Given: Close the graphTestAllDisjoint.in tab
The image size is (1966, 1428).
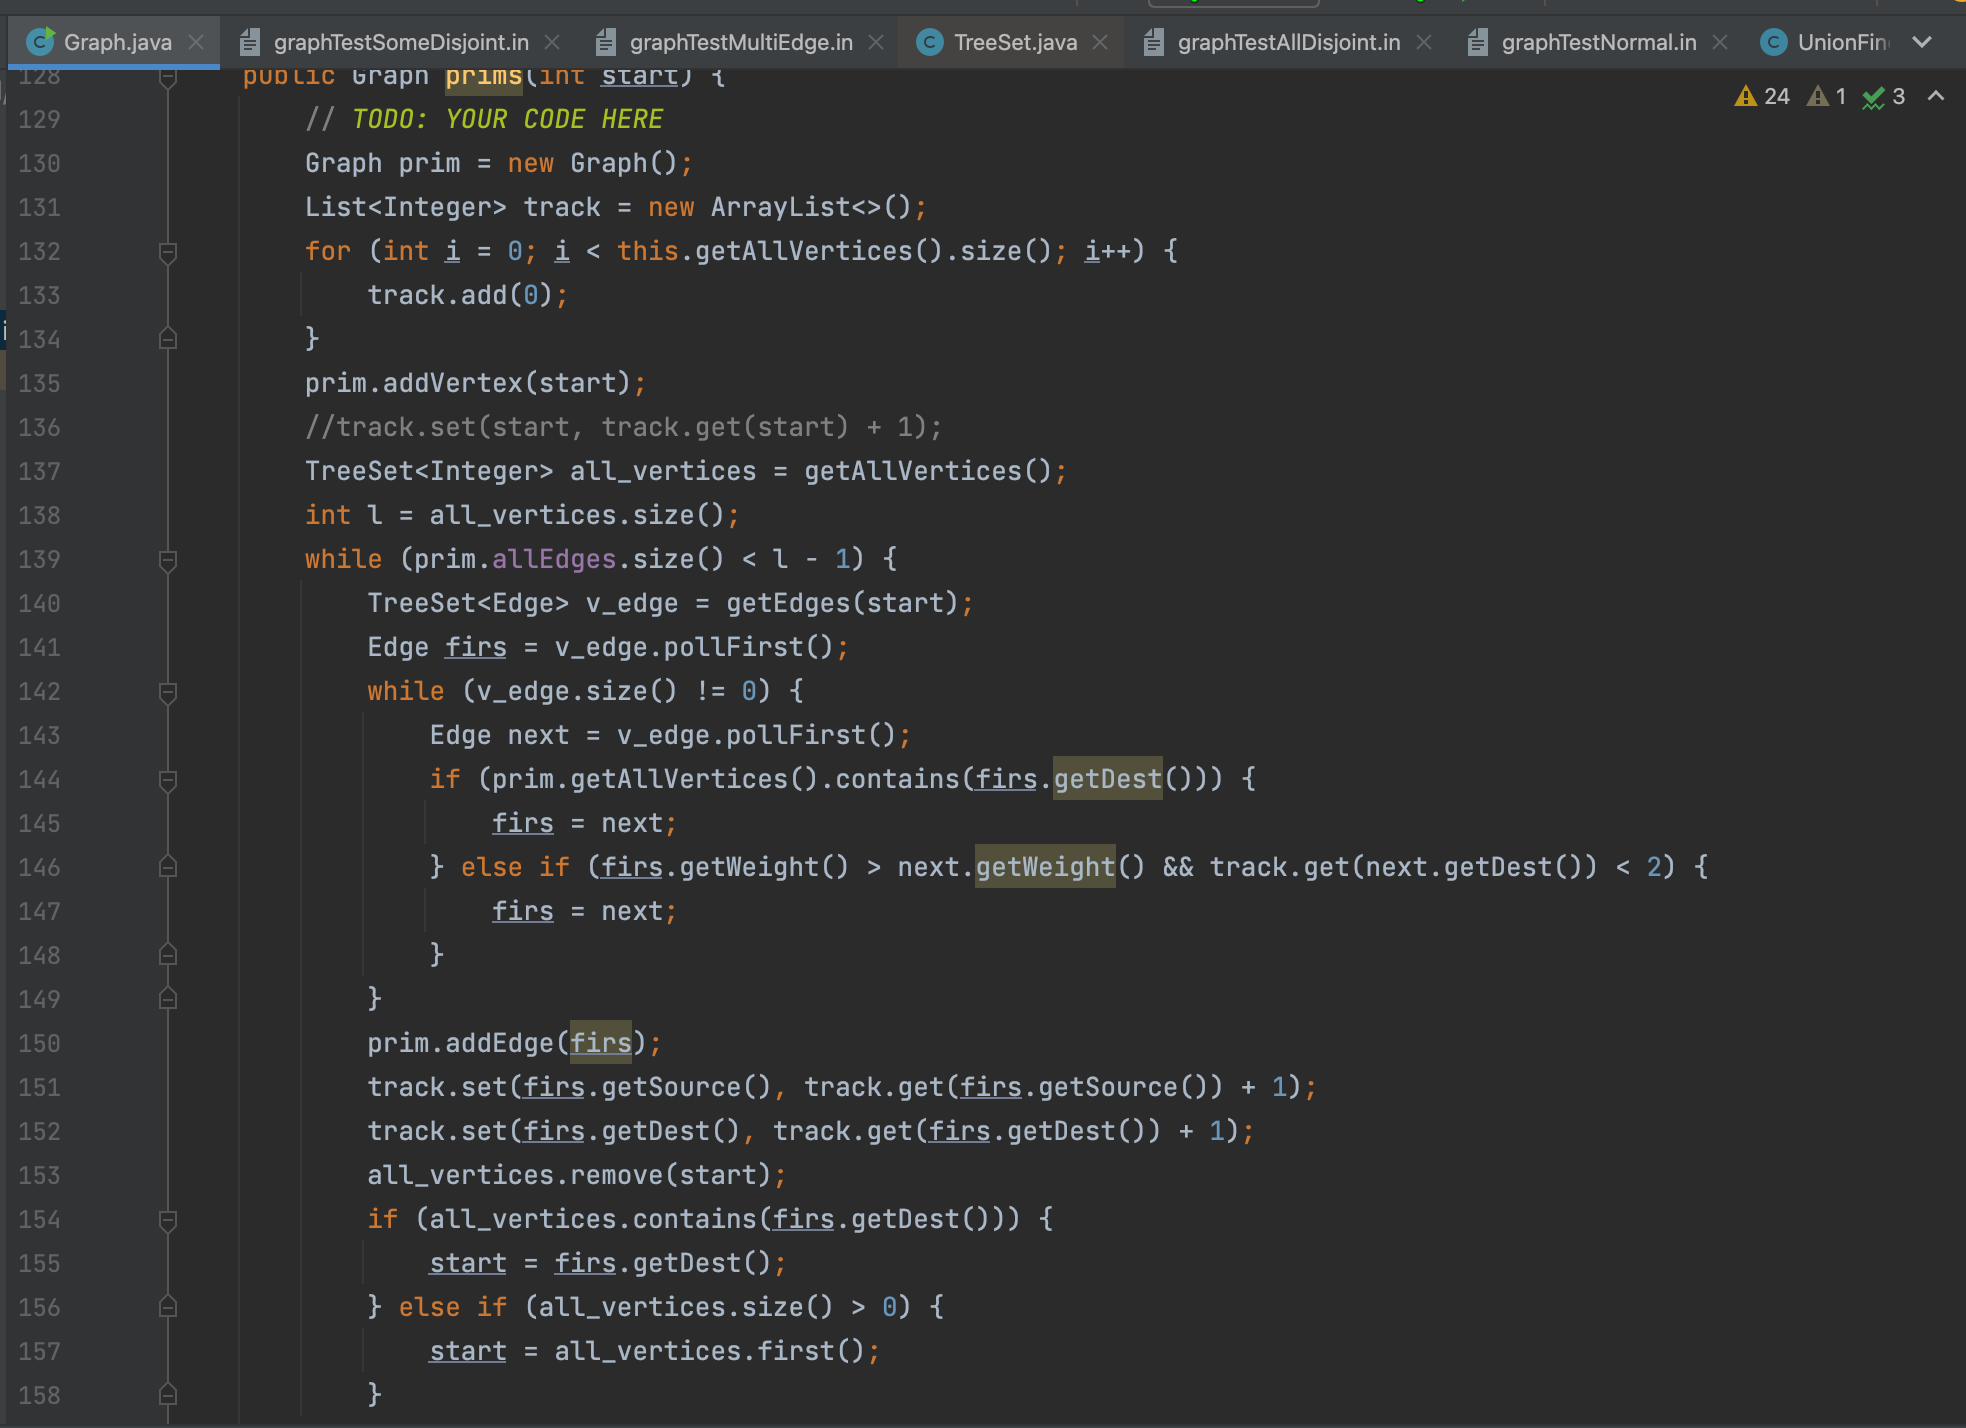Looking at the screenshot, I should click(1424, 42).
